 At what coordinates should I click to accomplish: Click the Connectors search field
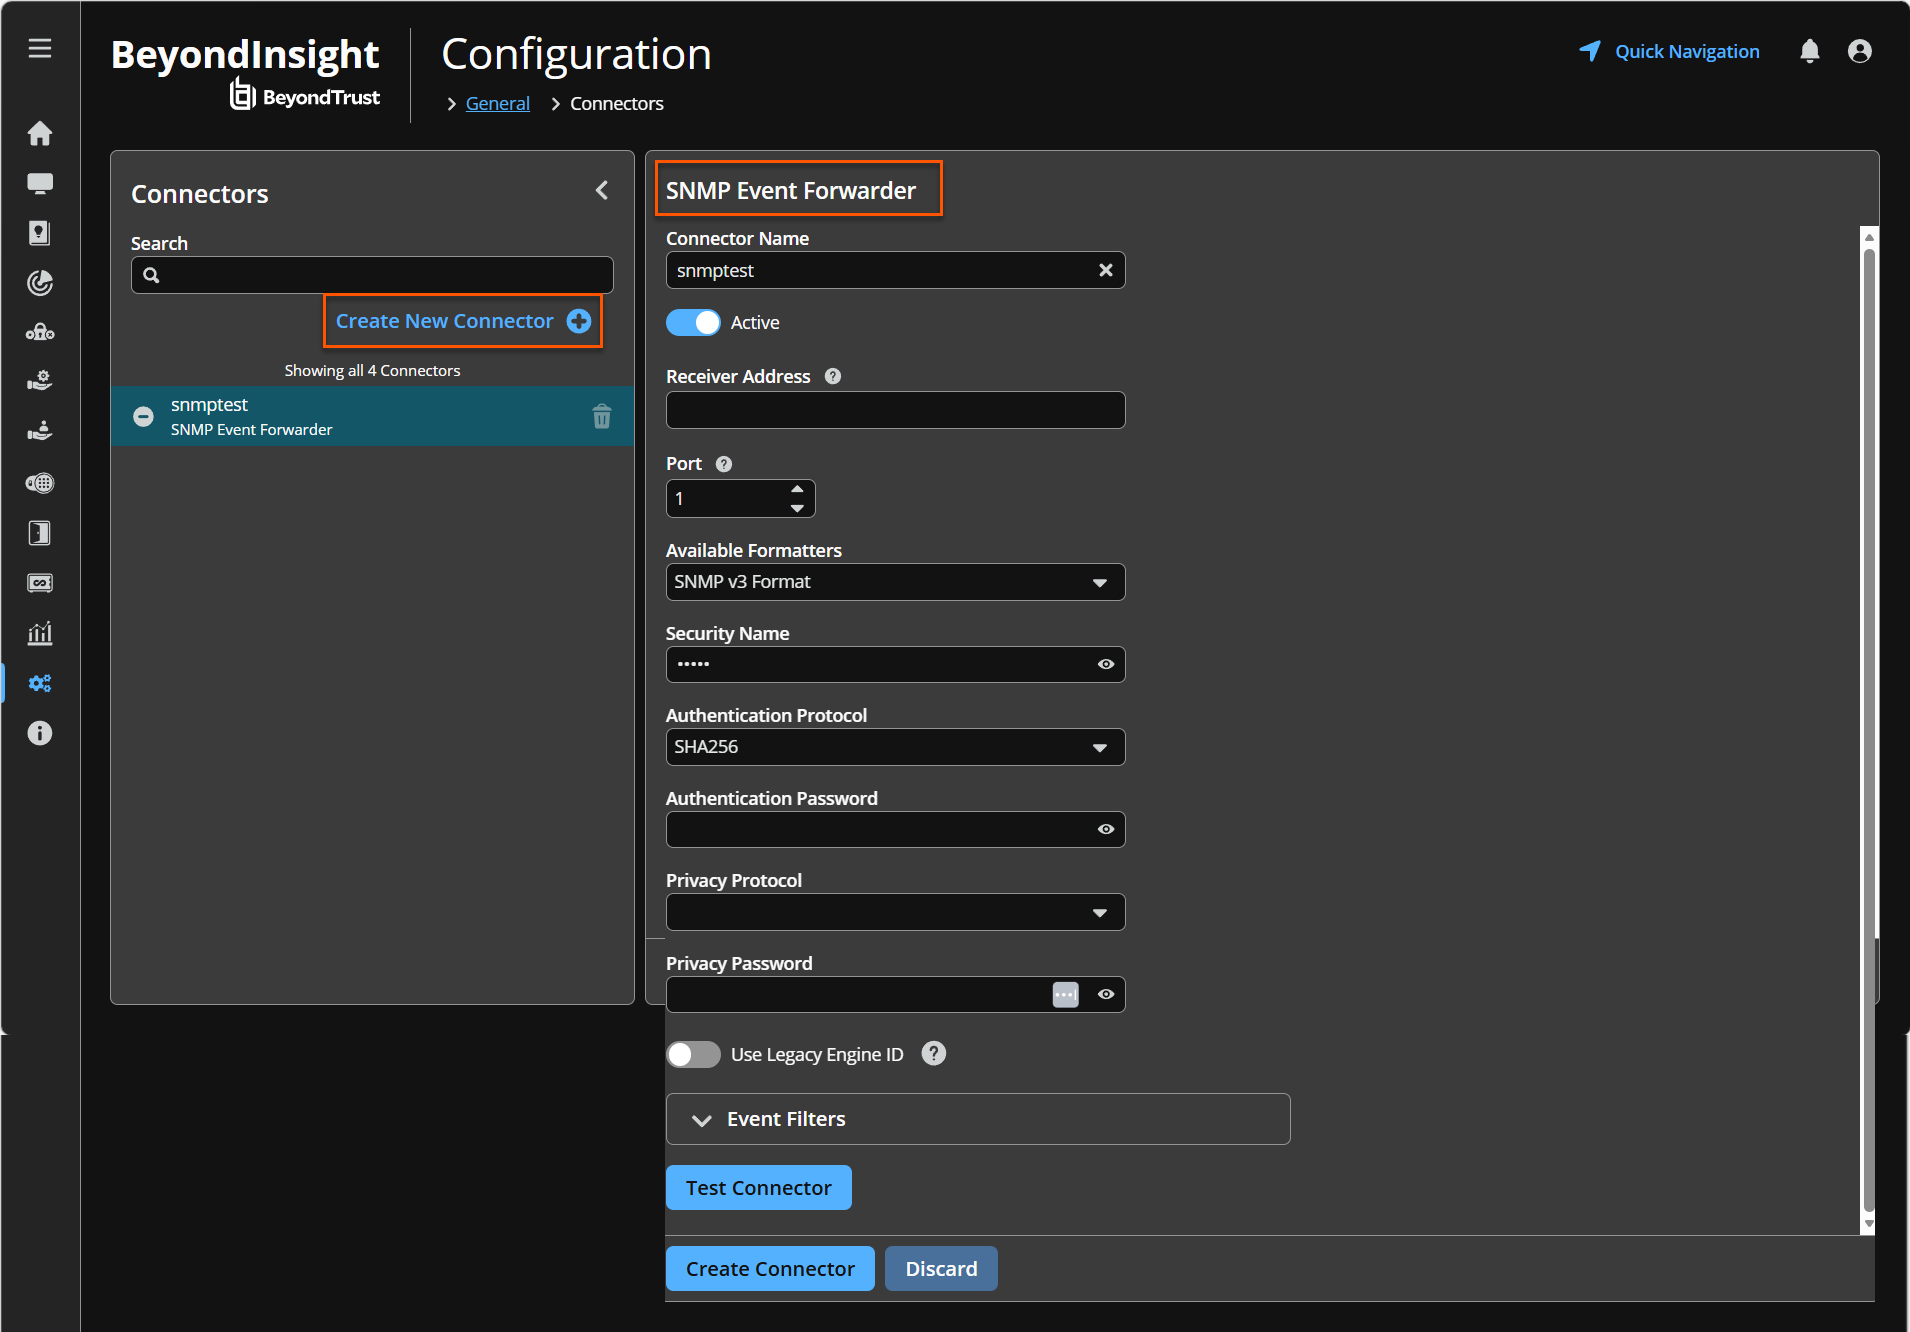coord(372,275)
